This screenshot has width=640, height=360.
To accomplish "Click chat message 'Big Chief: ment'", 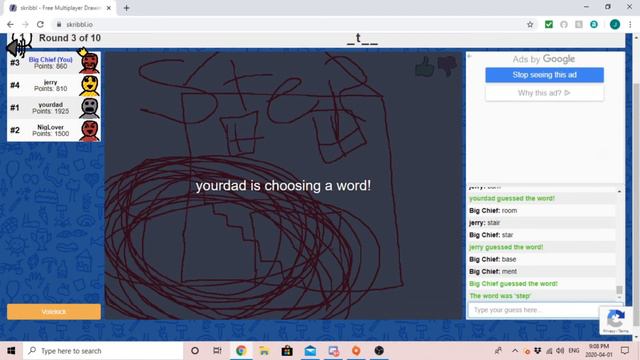I will click(493, 271).
